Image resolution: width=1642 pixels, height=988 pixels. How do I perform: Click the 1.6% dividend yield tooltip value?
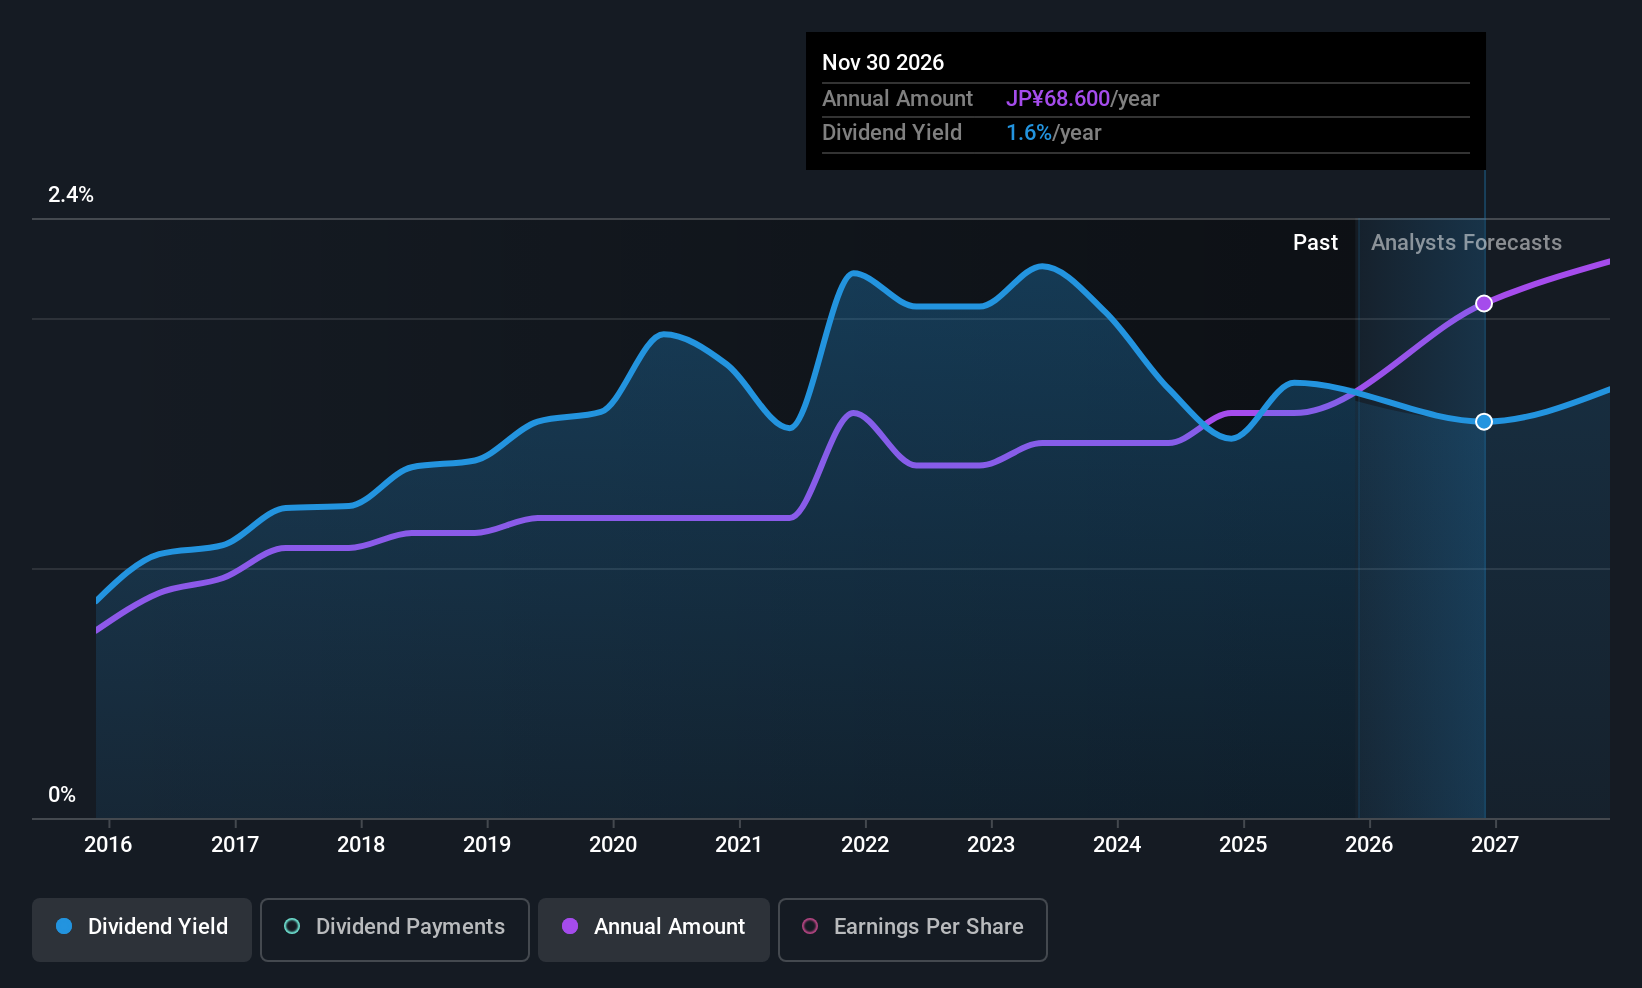click(x=1029, y=133)
